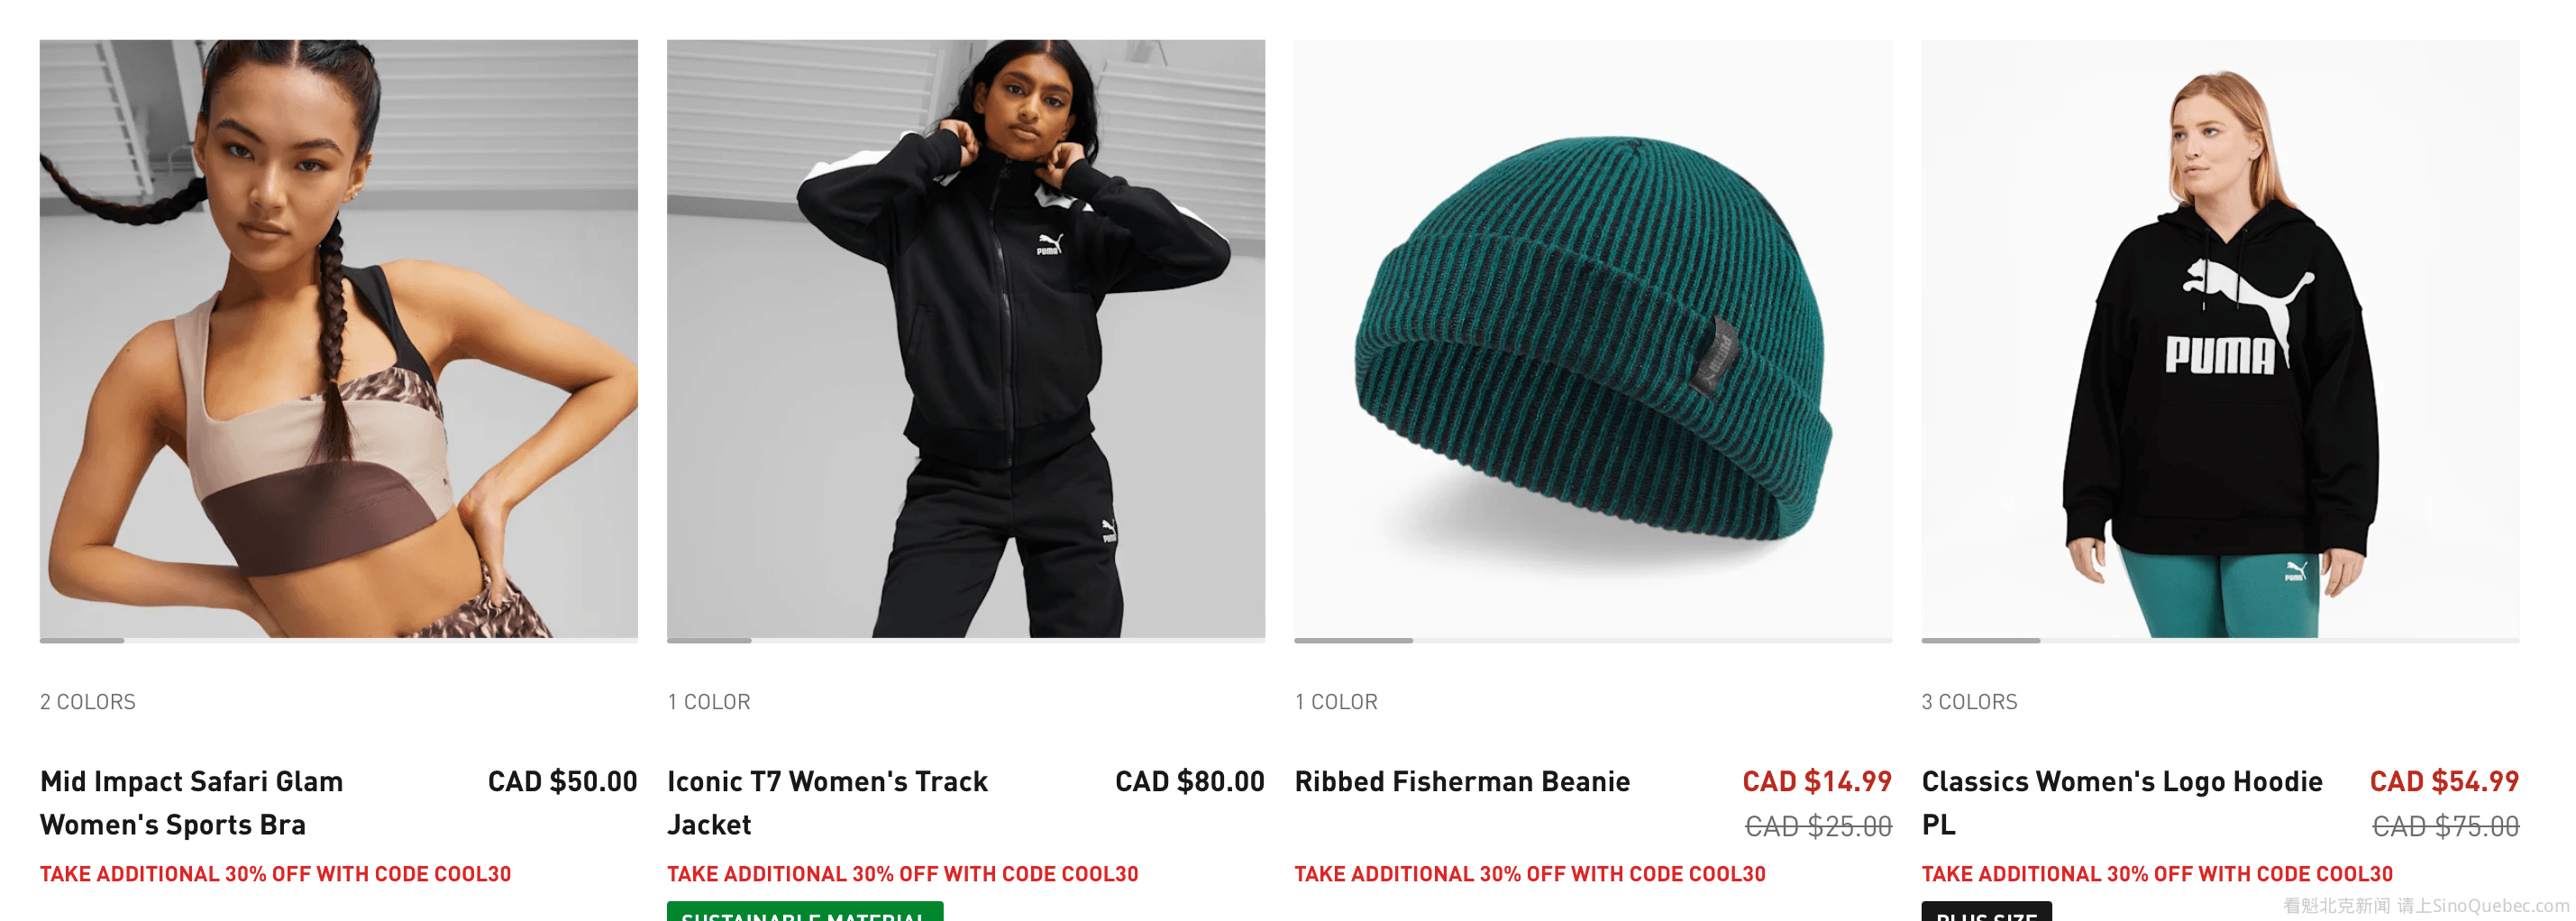Click the CAD $14.99 sale price of the beanie
Image resolution: width=2576 pixels, height=921 pixels.
pos(1817,781)
